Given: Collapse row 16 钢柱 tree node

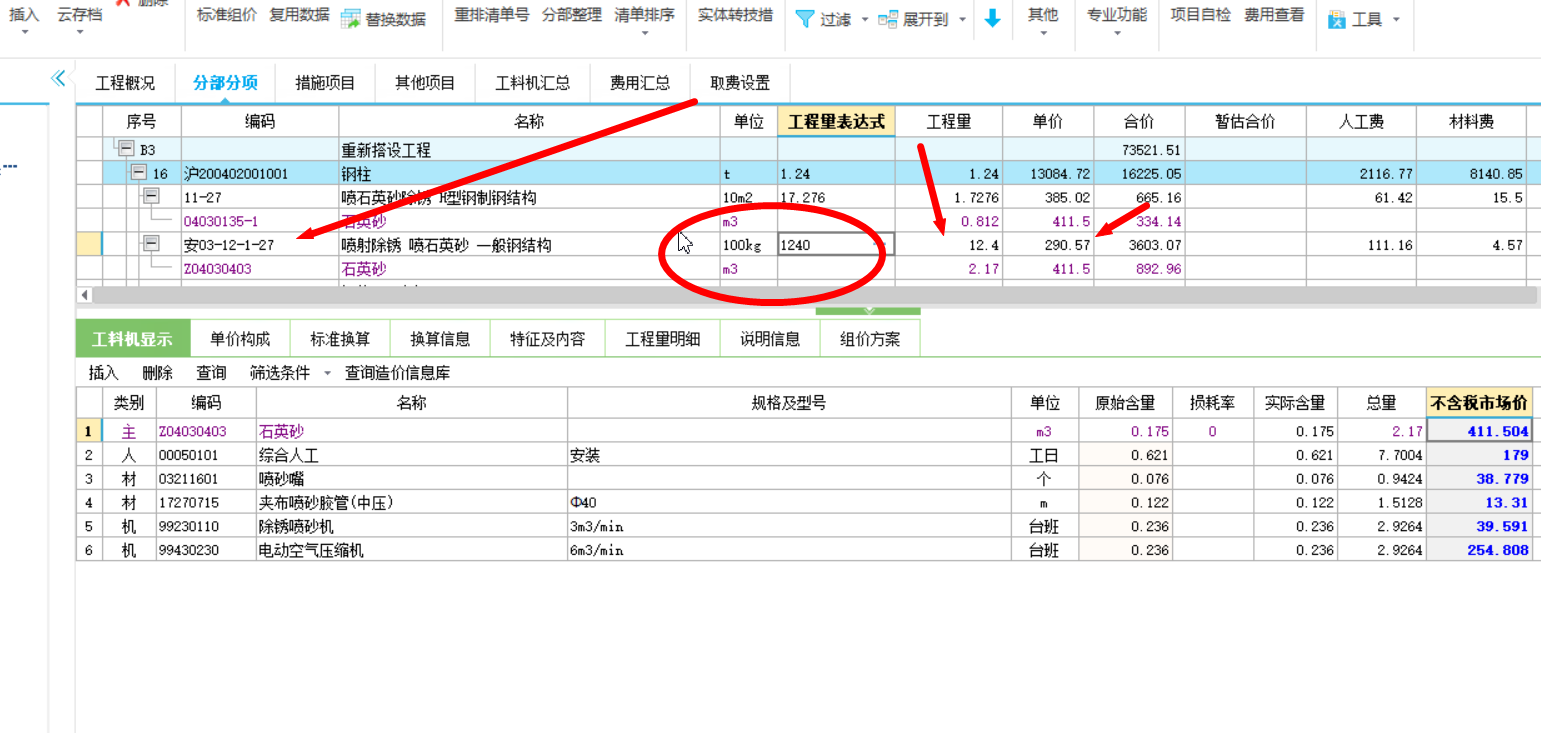Looking at the screenshot, I should point(140,173).
